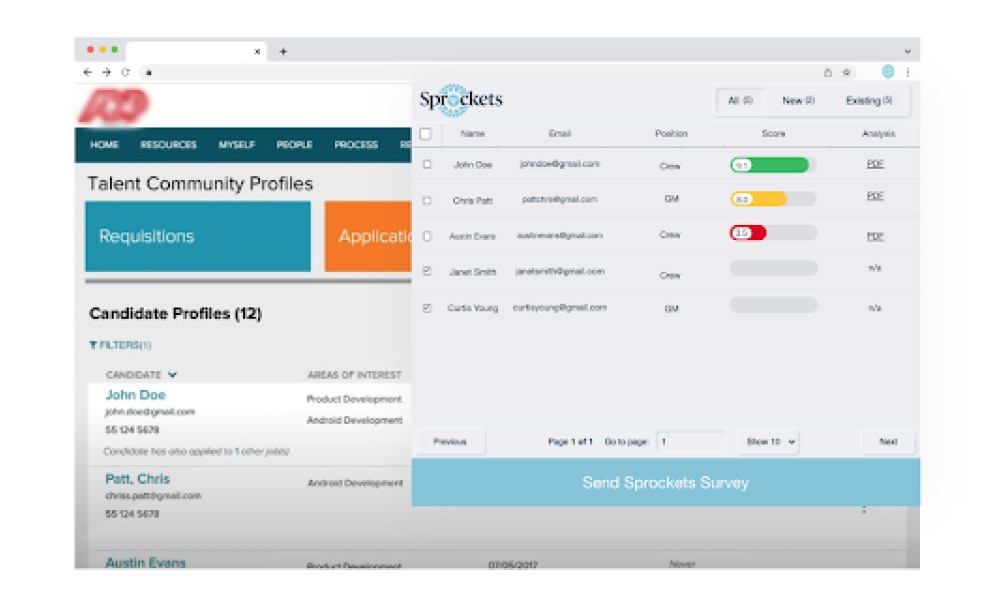Screen dimensions: 1000x600
Task: Open Patt, Chris candidate profile link
Action: point(138,479)
